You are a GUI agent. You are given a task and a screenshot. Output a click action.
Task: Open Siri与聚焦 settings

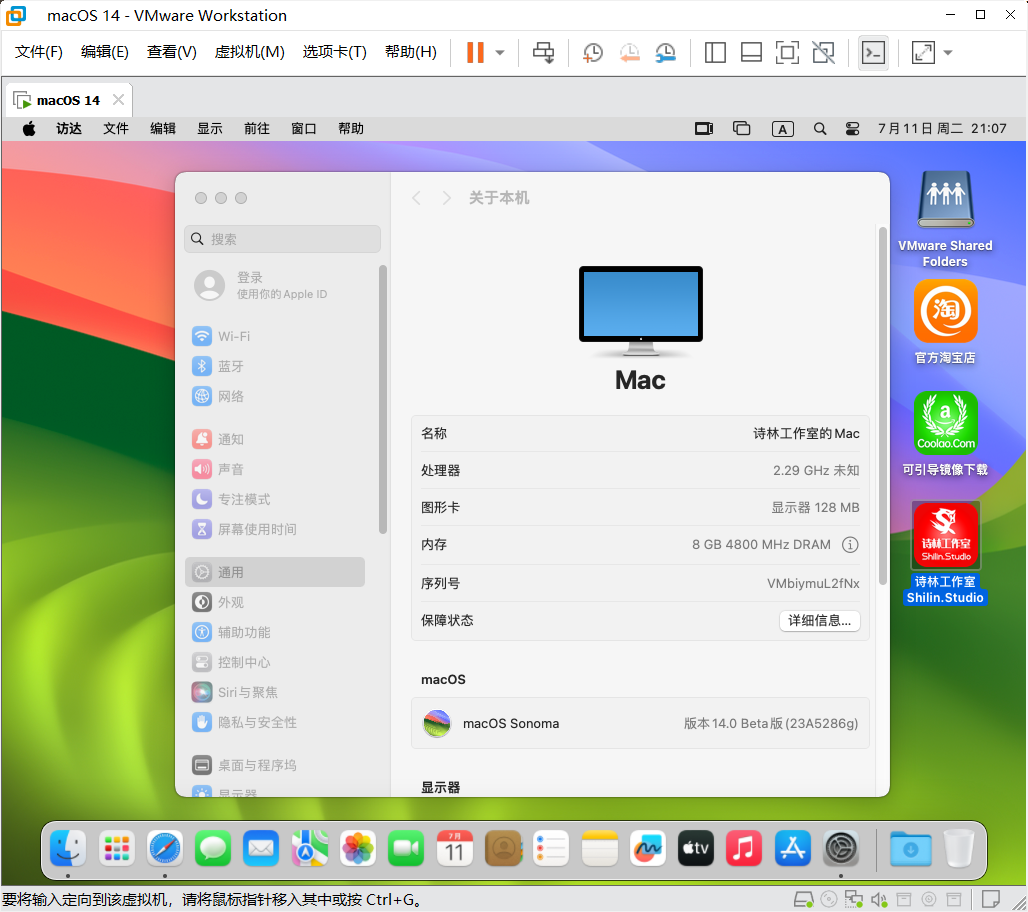235,693
